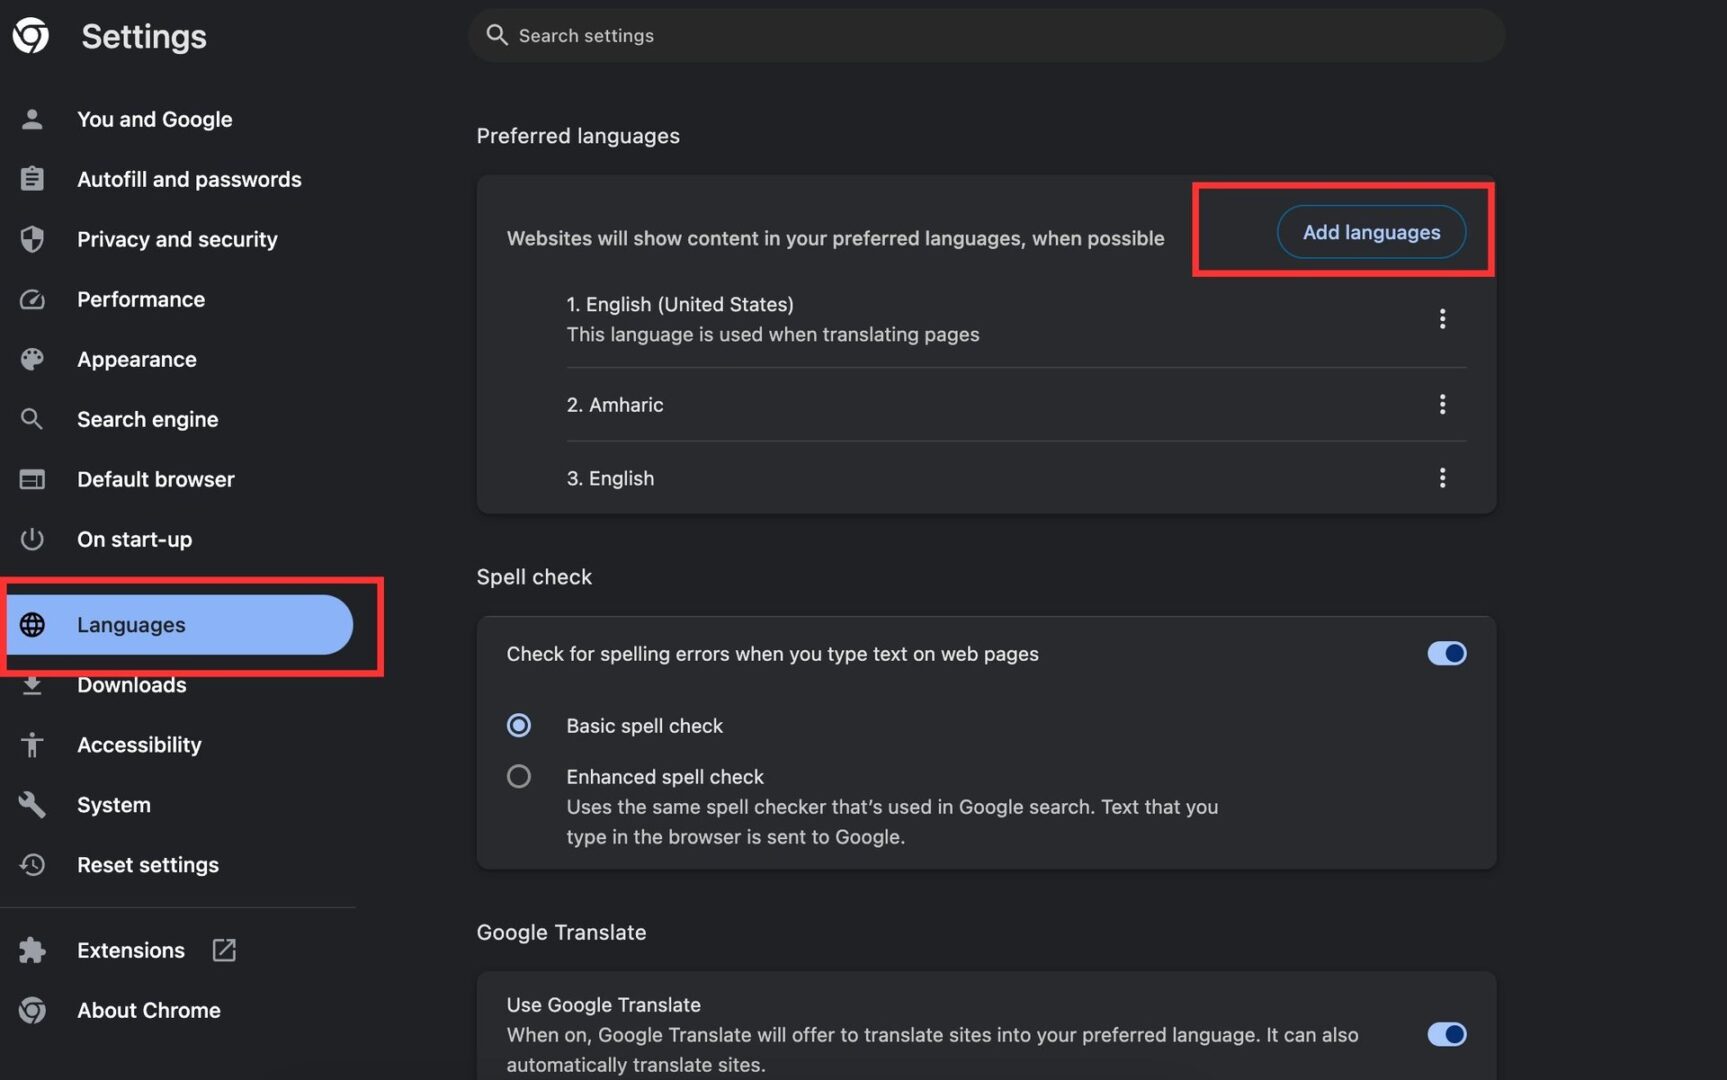Select the Performance speedometer icon
This screenshot has height=1080, width=1727.
point(33,299)
